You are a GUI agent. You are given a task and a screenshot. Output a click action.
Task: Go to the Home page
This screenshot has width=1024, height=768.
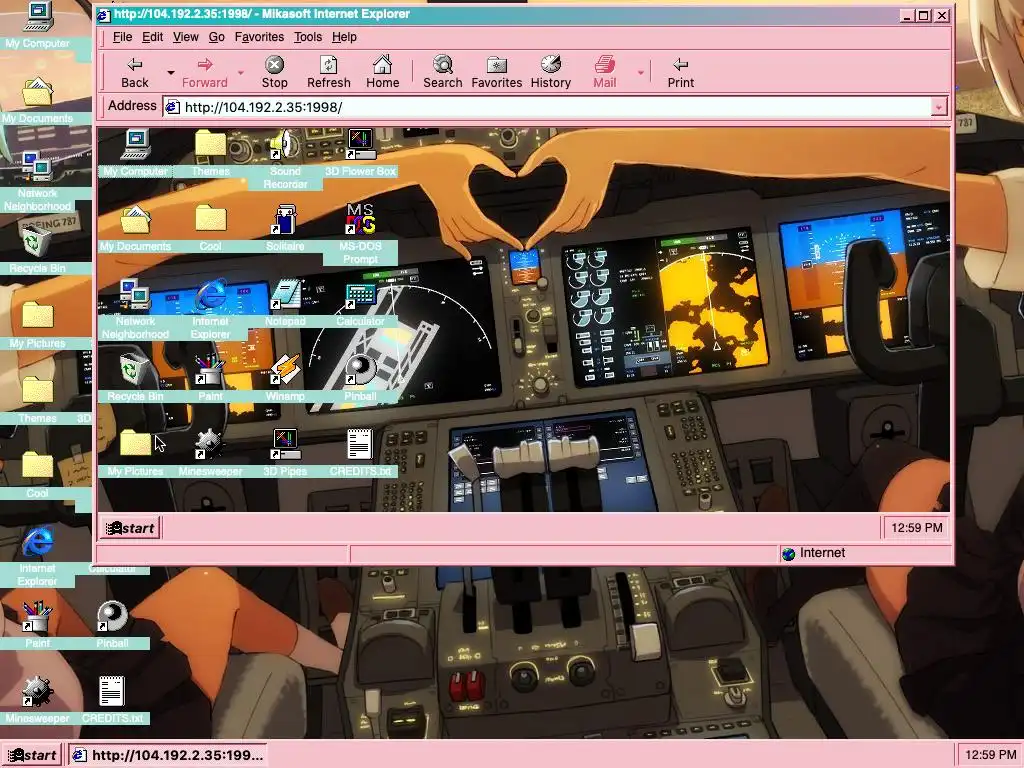[382, 72]
